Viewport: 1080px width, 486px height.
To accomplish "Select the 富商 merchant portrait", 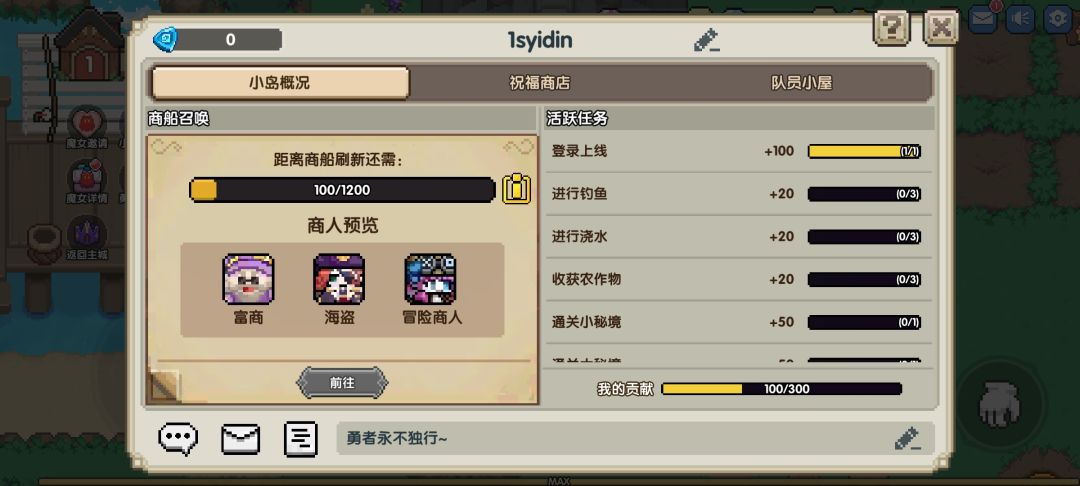I will [x=248, y=279].
